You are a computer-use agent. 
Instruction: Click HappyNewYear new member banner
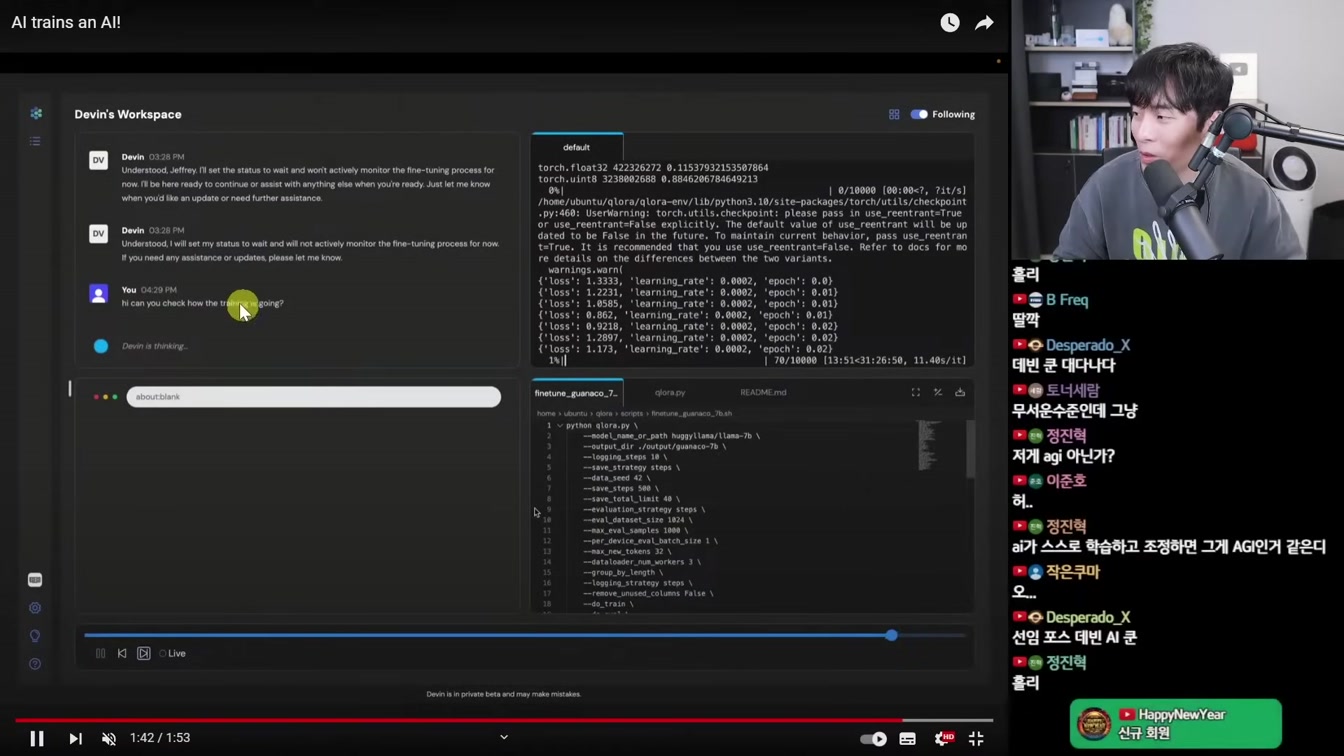click(x=1176, y=724)
